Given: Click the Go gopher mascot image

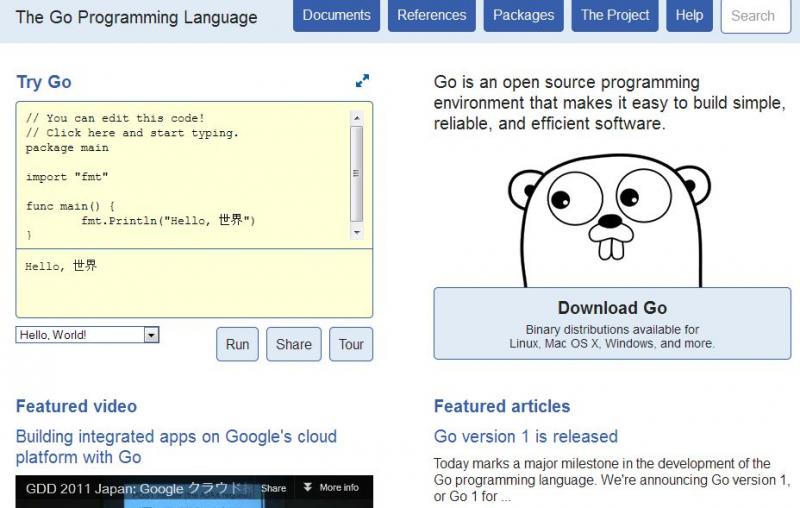Looking at the screenshot, I should 610,221.
